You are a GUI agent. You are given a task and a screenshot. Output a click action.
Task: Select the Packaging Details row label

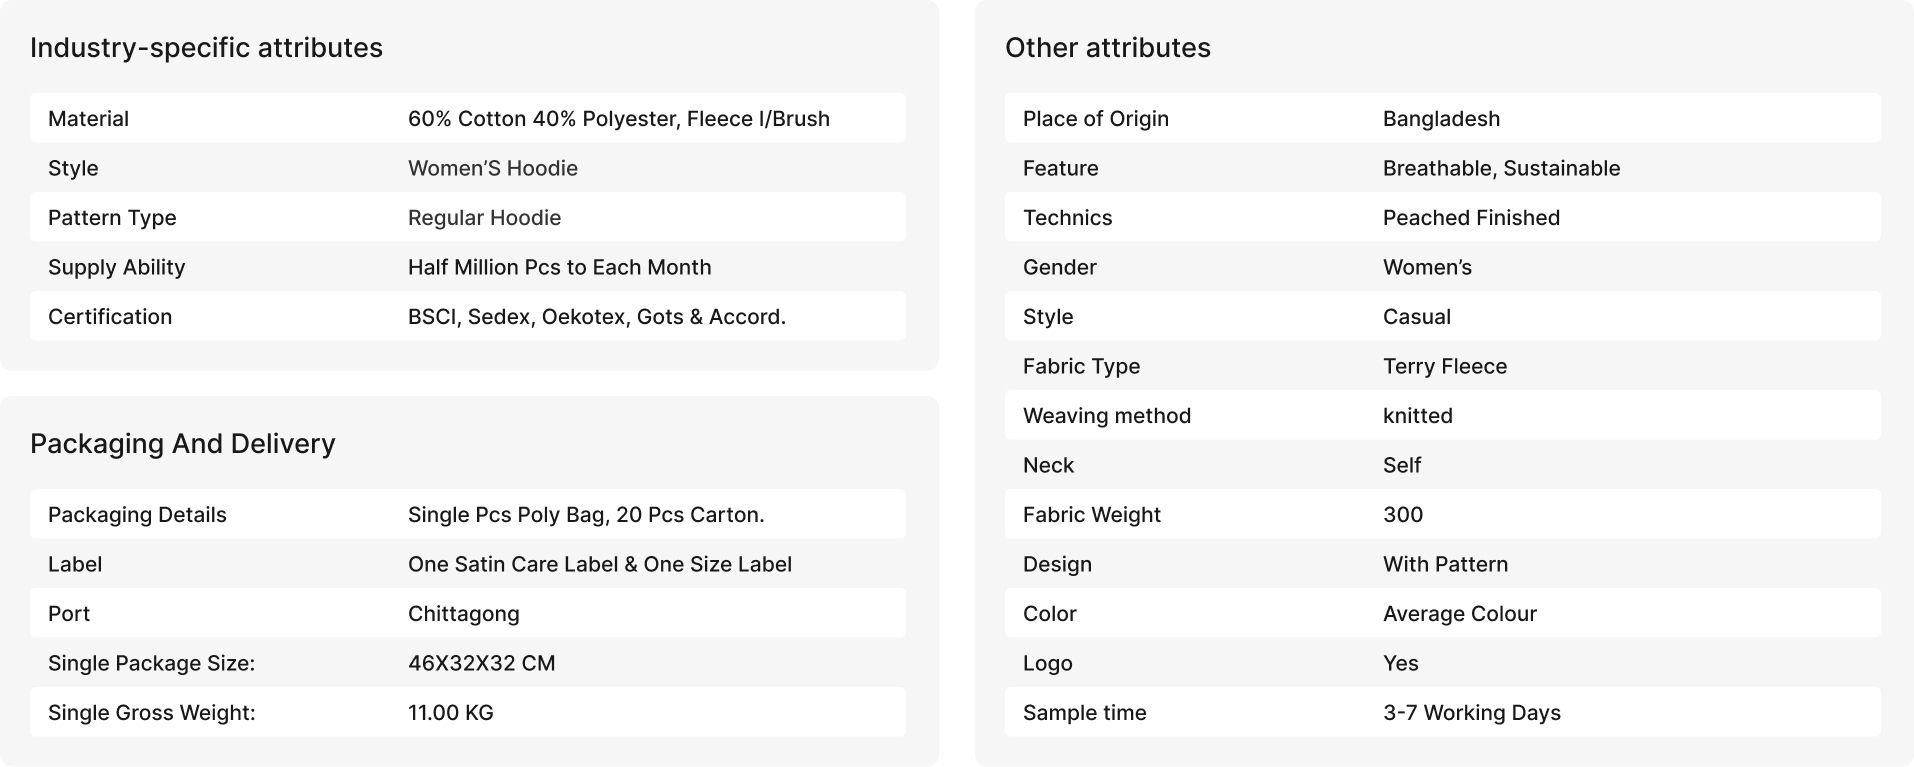coord(137,515)
